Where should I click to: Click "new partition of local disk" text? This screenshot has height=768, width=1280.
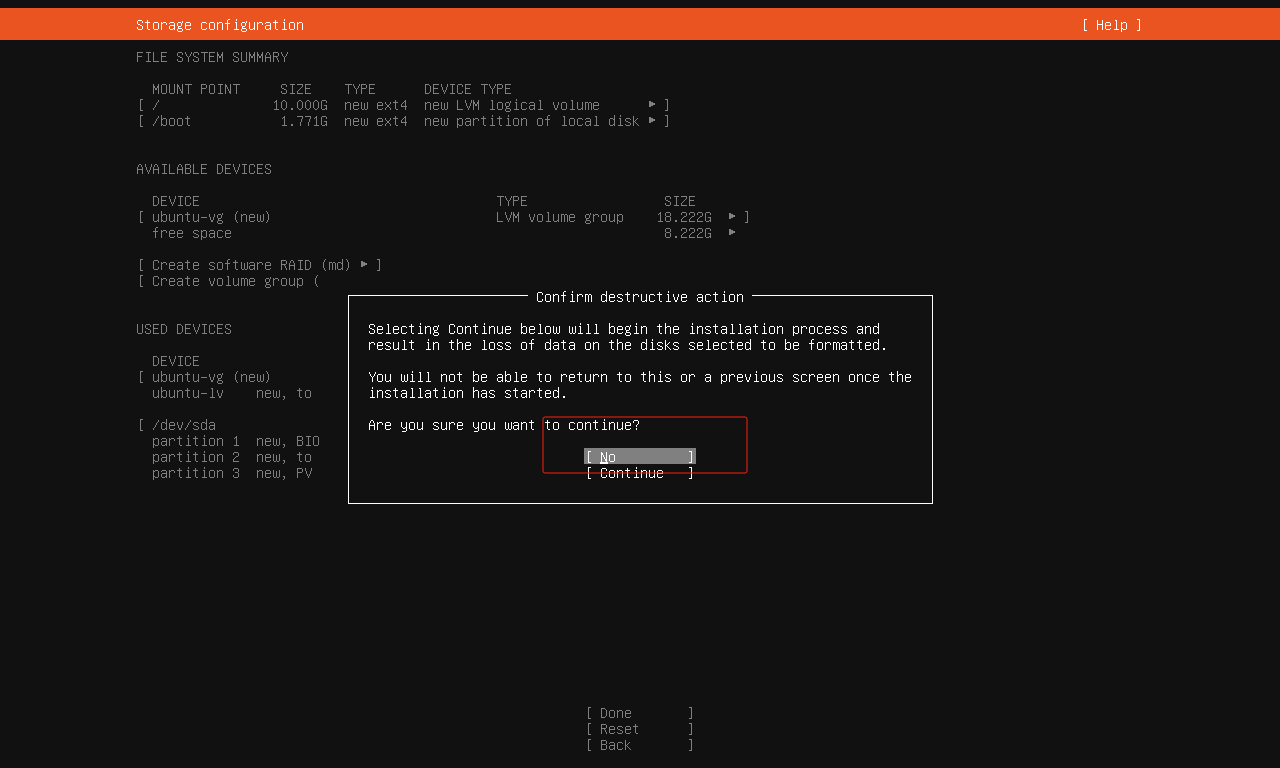[x=532, y=121]
